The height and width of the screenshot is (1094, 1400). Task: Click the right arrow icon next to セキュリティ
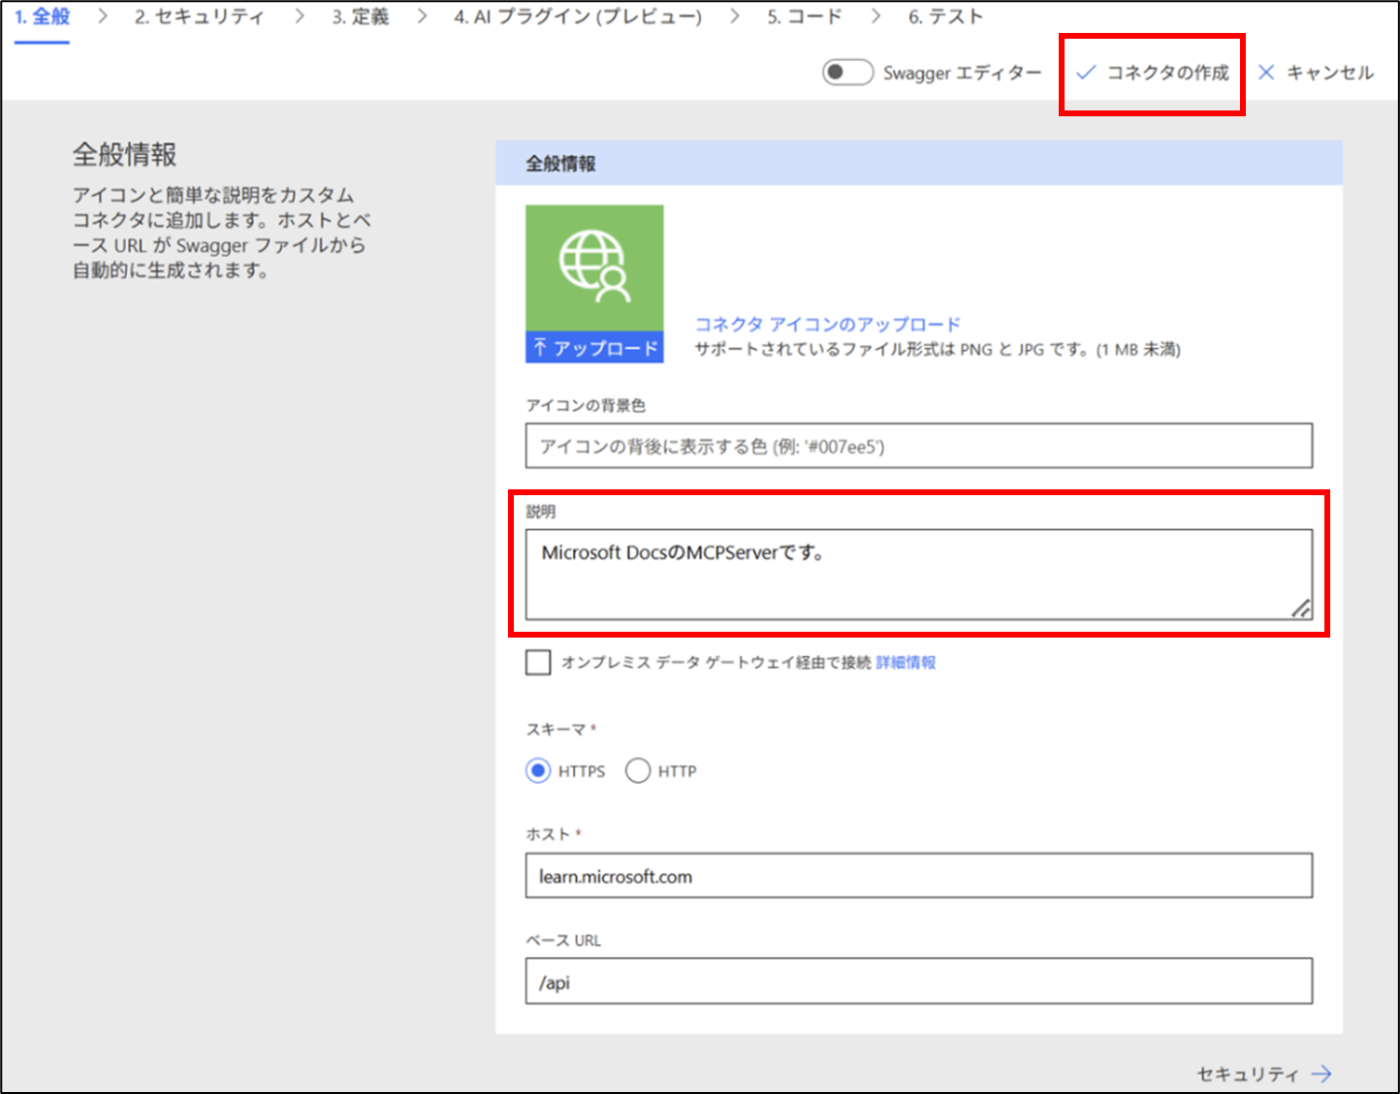coord(1322,1074)
